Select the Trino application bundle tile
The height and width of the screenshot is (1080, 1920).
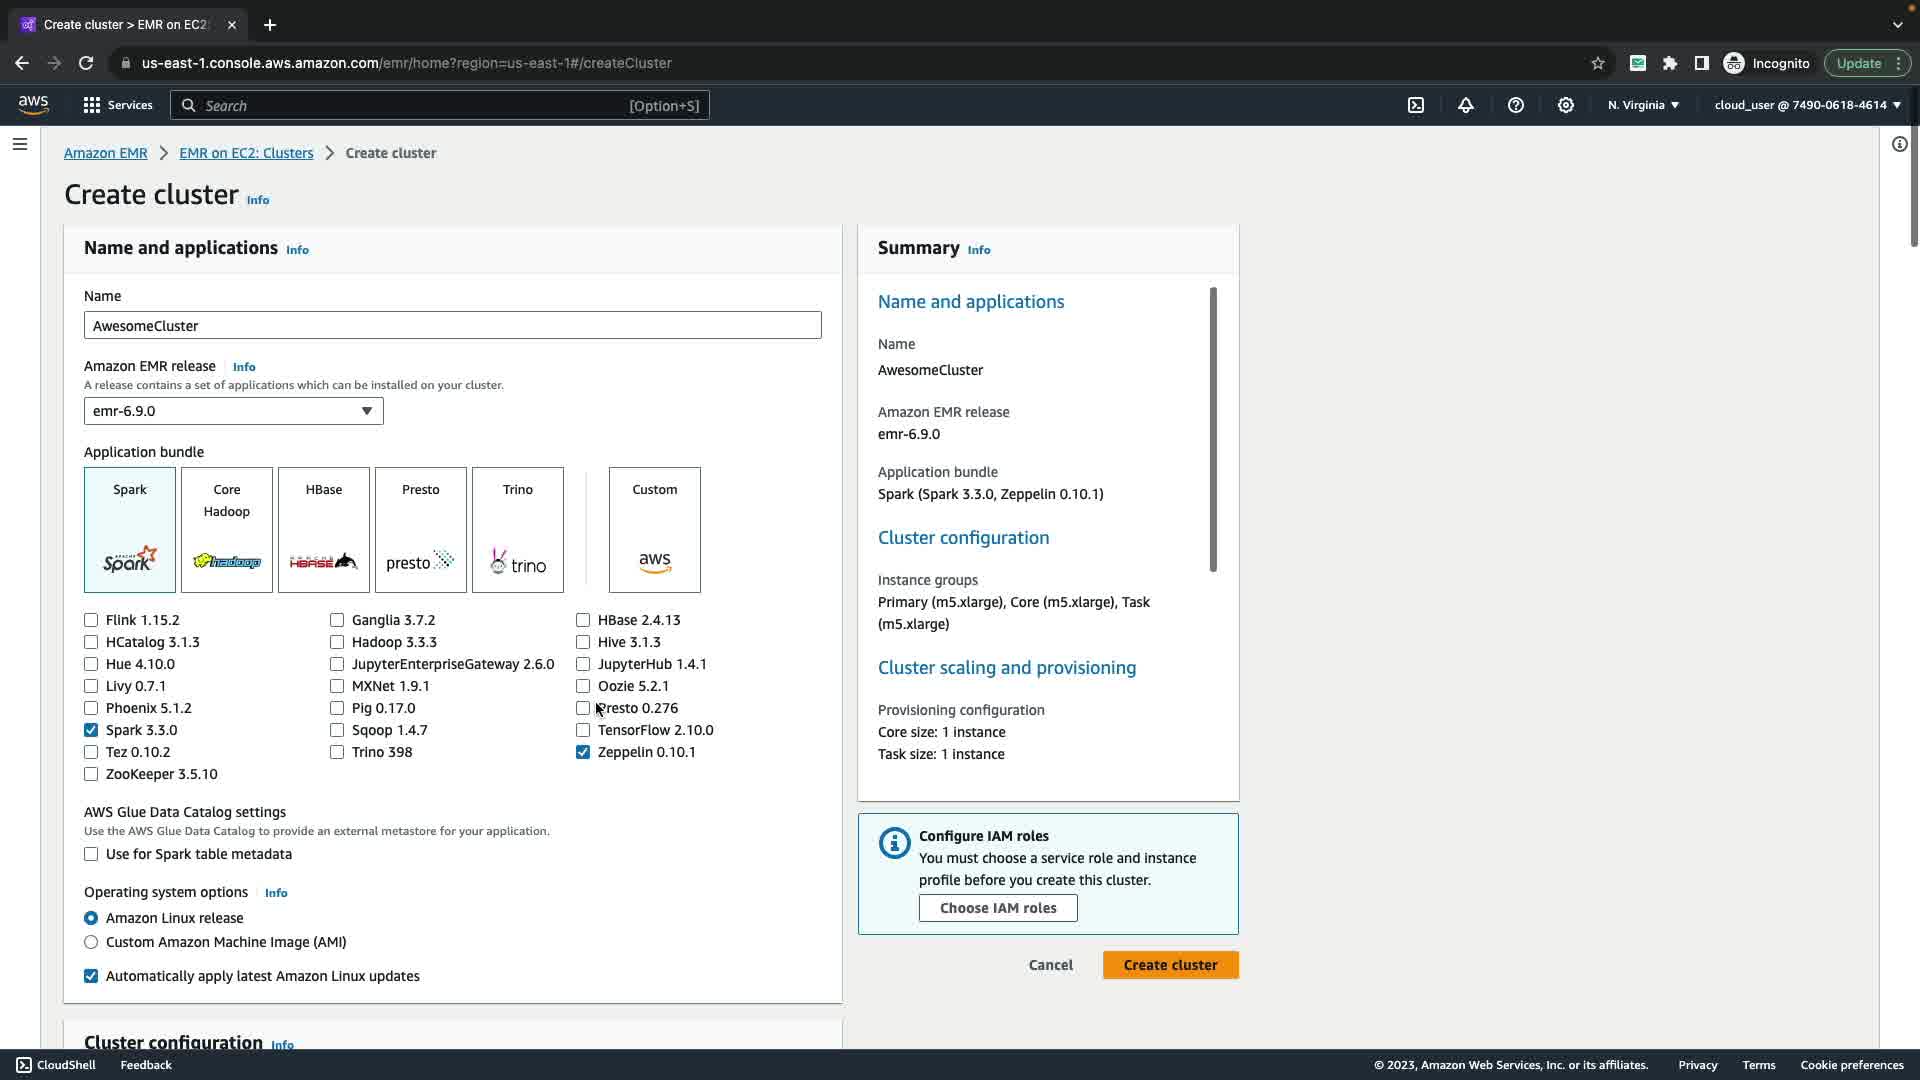pos(518,530)
